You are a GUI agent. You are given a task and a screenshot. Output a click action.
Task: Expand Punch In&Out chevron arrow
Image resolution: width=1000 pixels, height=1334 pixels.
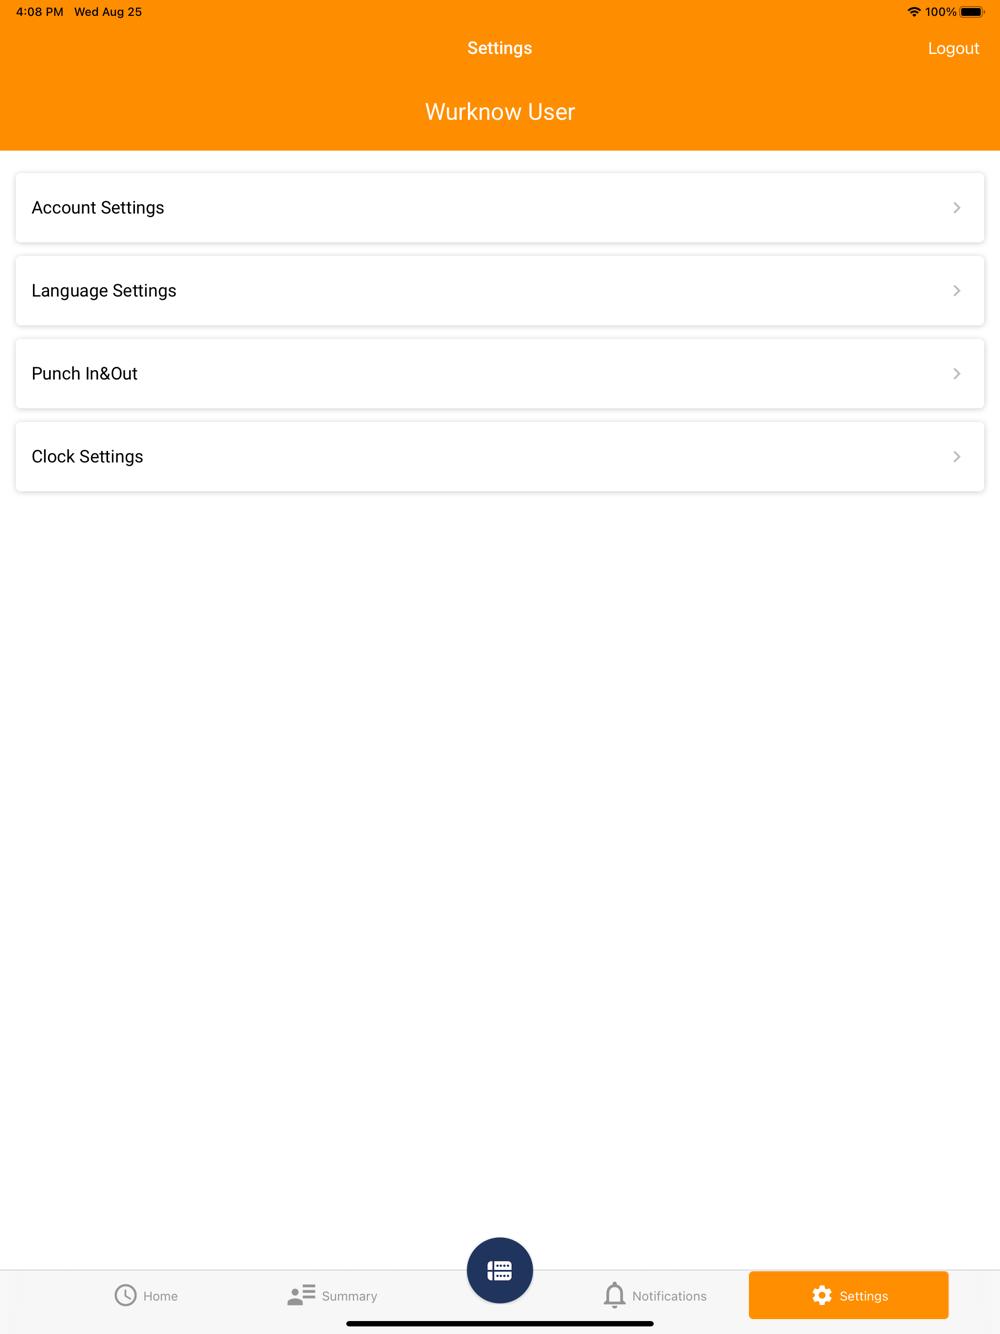click(x=957, y=374)
